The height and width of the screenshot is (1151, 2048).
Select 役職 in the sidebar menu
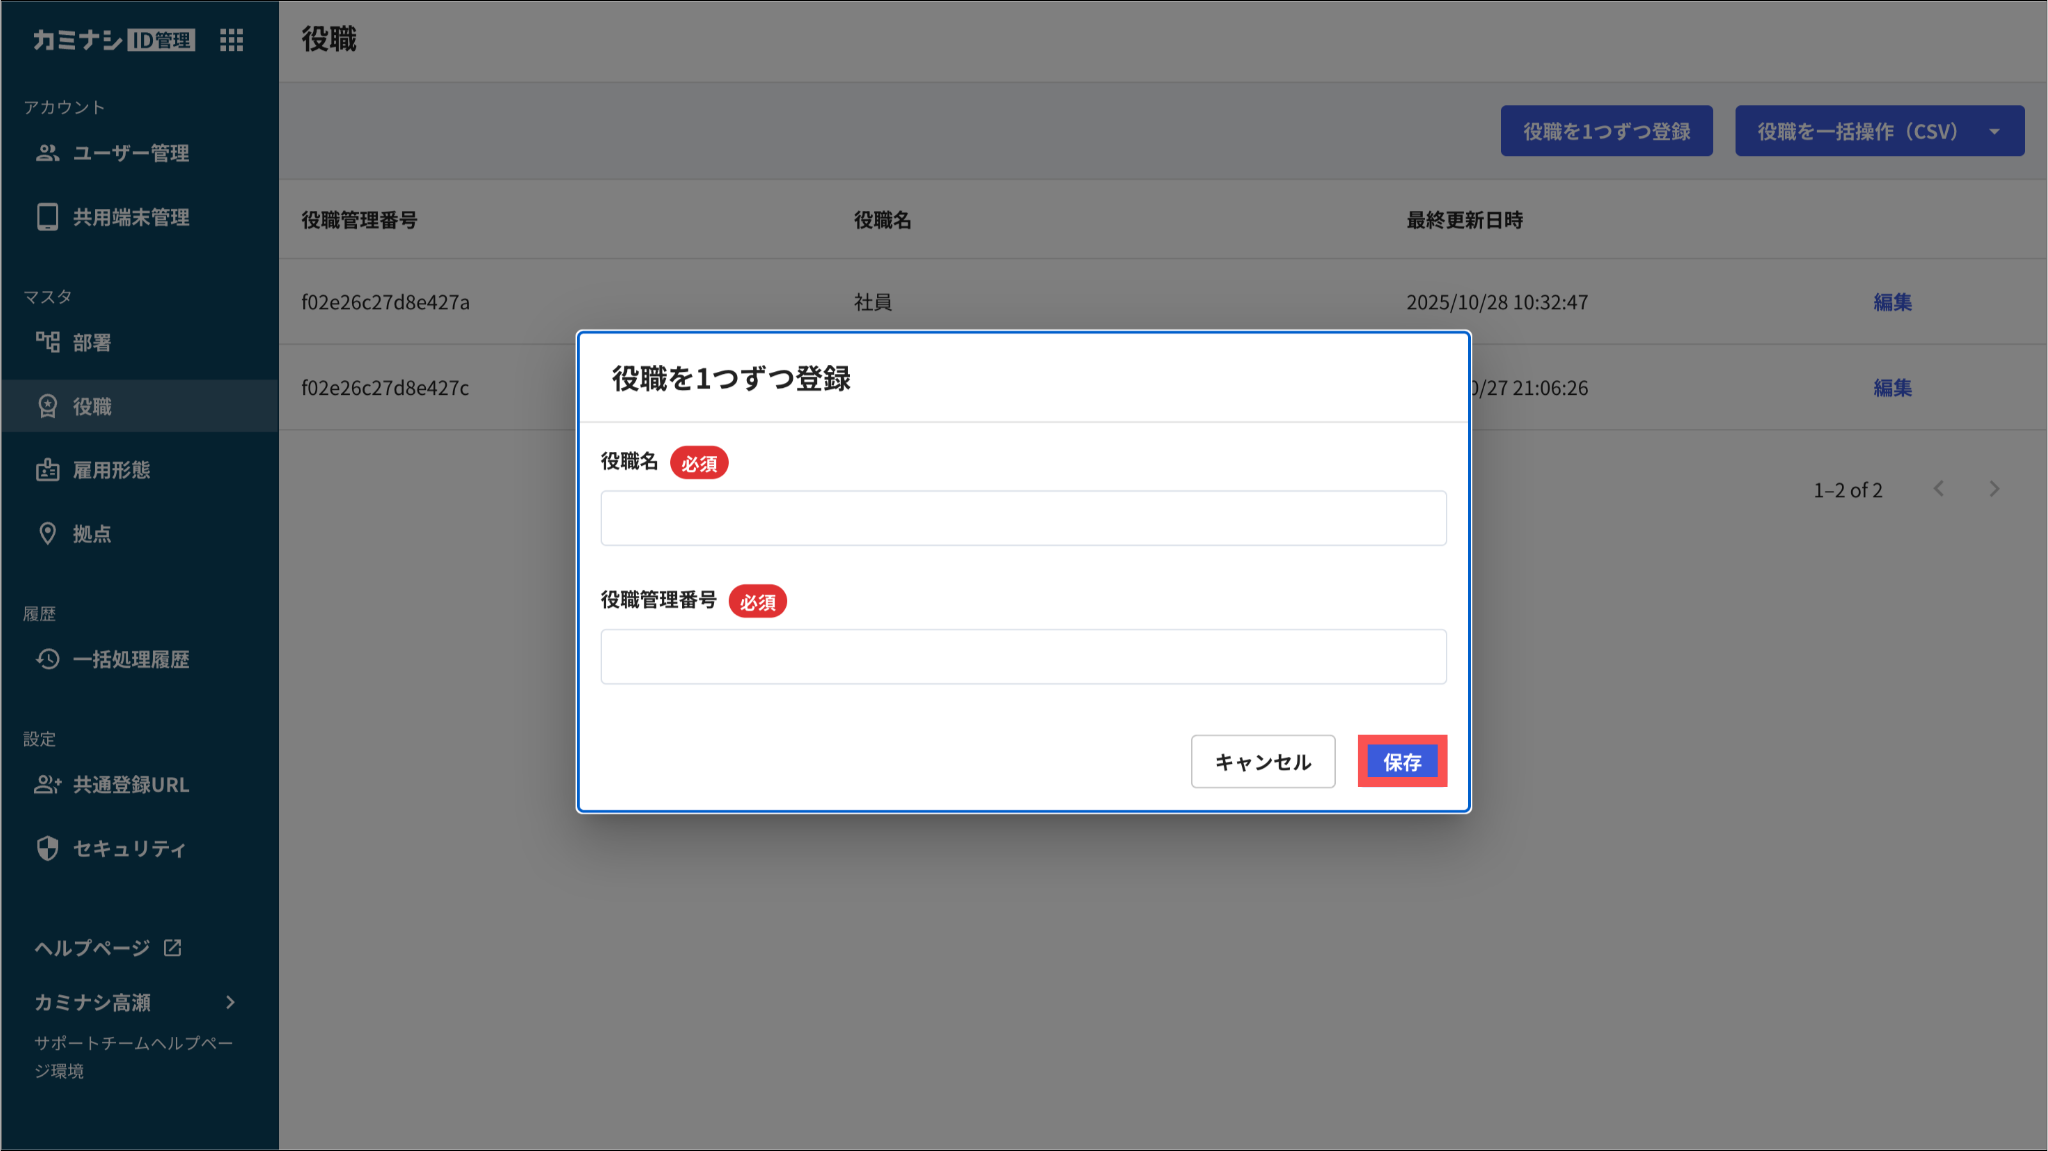tap(92, 406)
